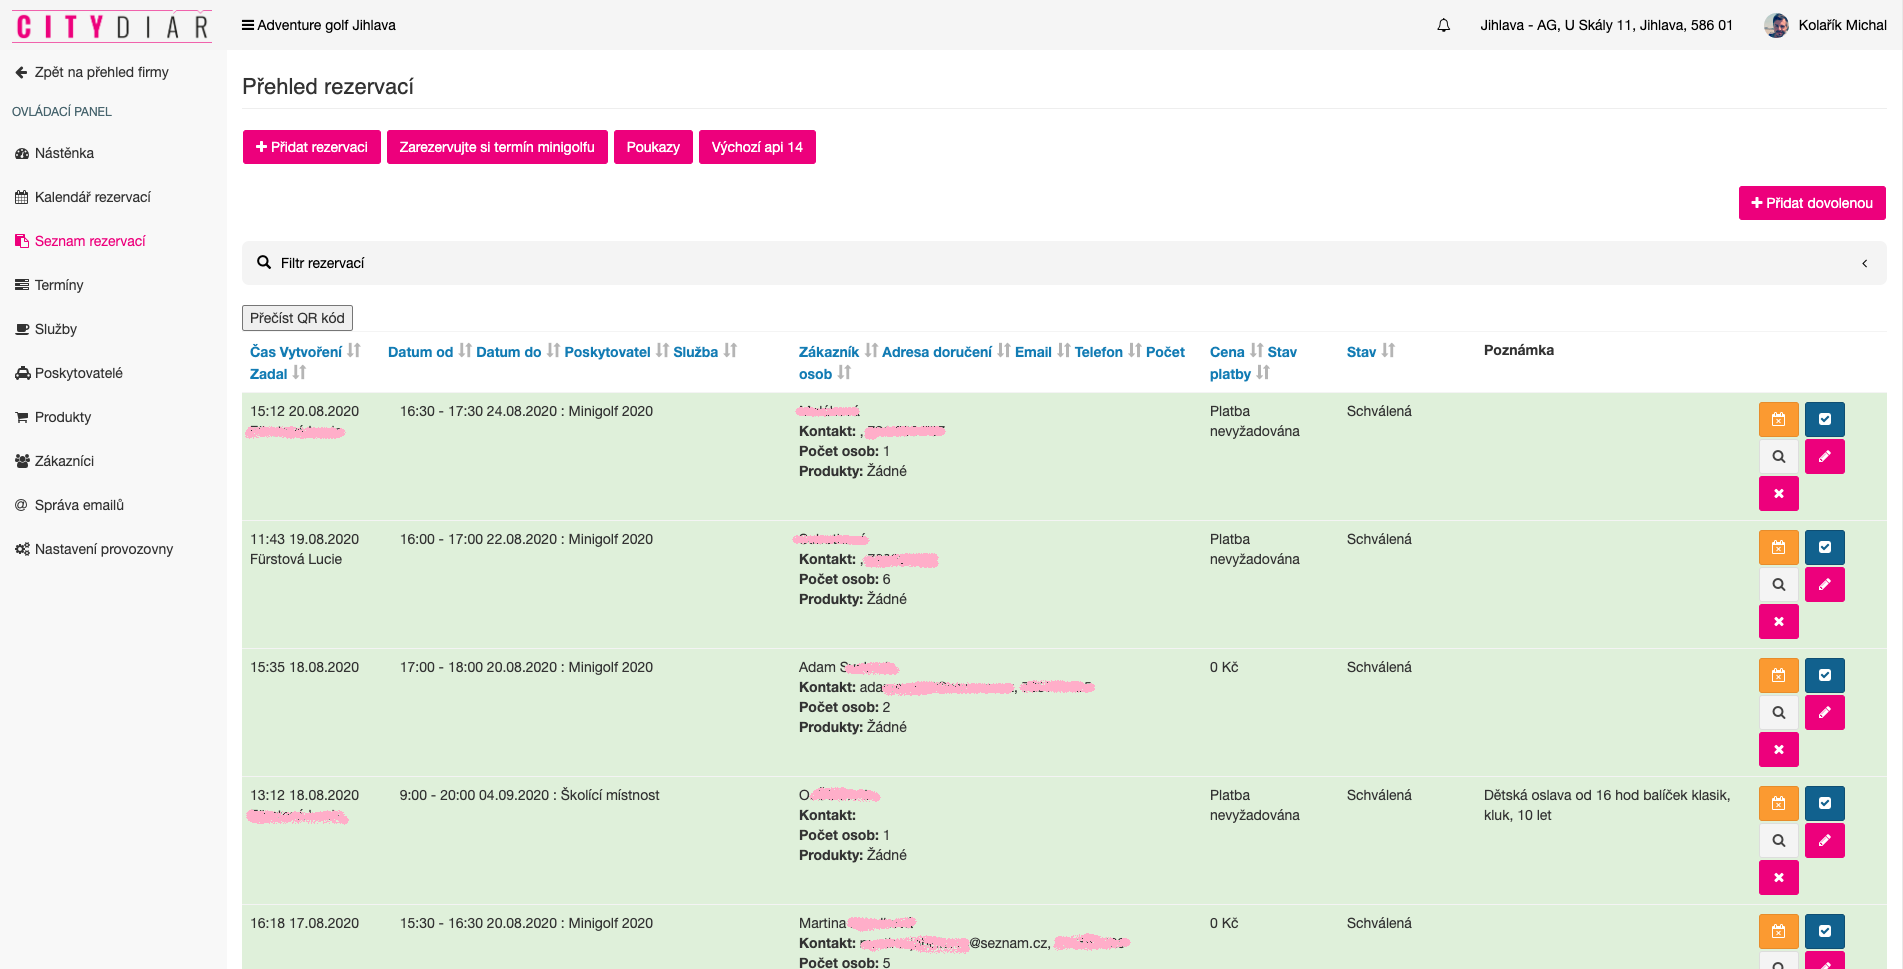Open Kalendář rezervací in the sidebar
The image size is (1903, 969).
click(x=92, y=198)
